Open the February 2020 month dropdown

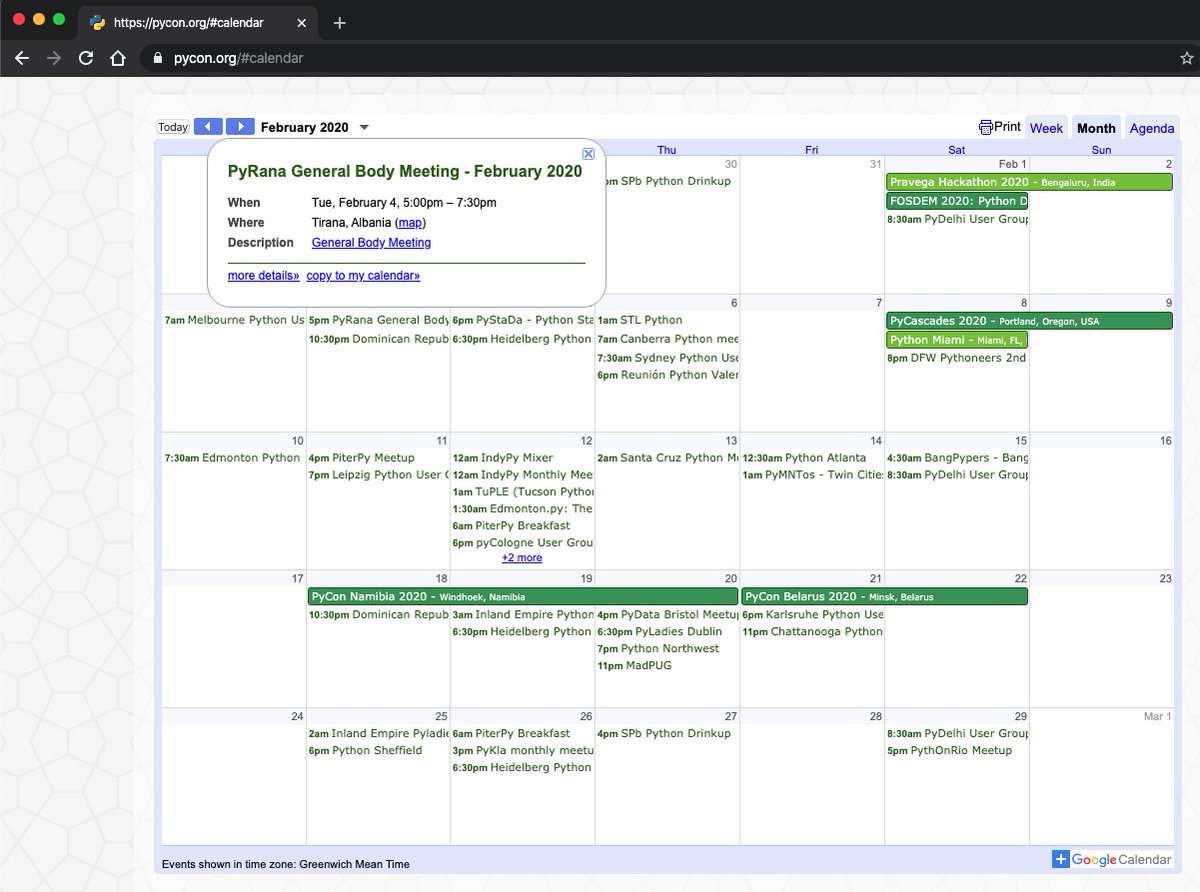coord(364,127)
